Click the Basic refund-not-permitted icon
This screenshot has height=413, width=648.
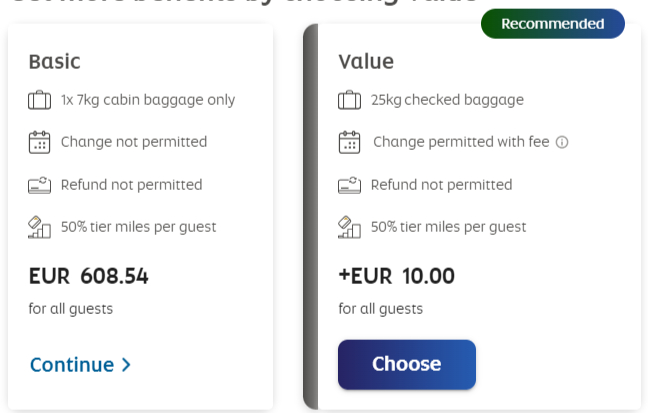pos(39,185)
